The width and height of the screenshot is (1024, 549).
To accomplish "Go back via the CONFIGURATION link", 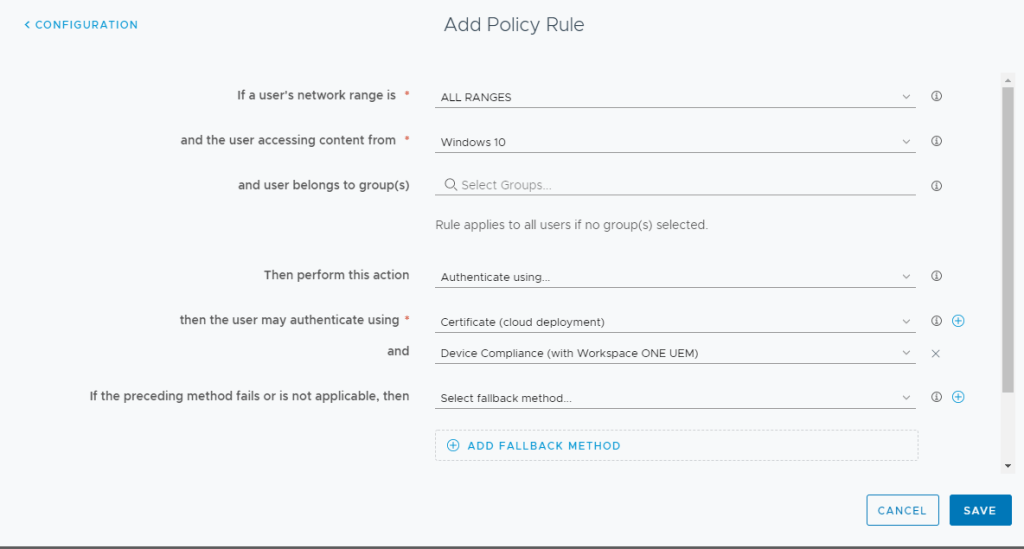I will click(x=82, y=25).
